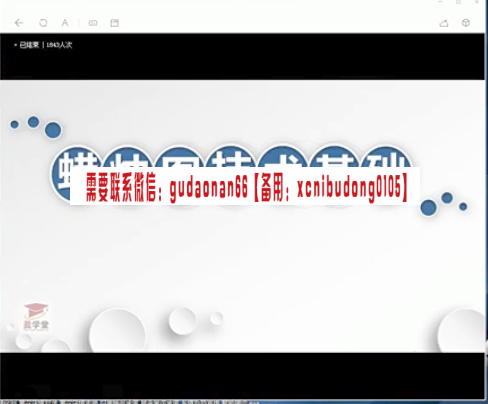Click the largest blue dot at slide's right
Image resolution: width=488 pixels, height=404 pixels.
pos(428,208)
